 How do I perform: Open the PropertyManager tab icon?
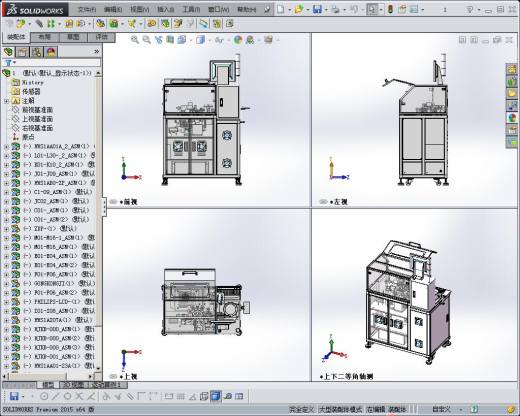click(22, 52)
